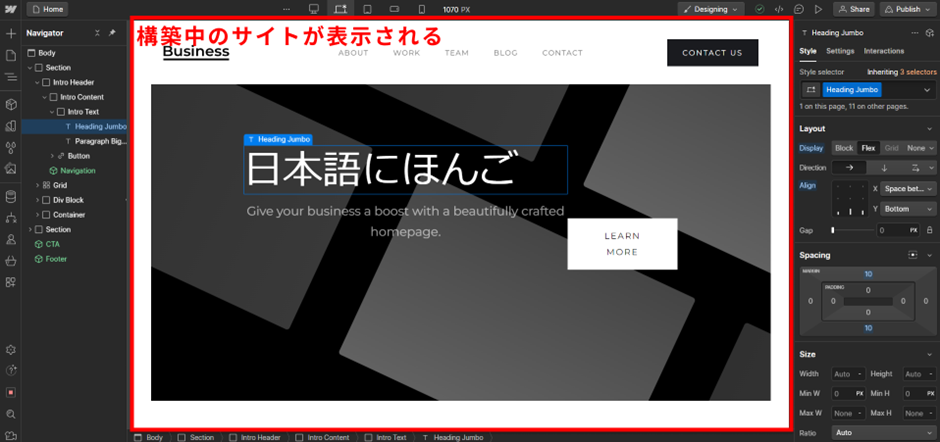
Task: Select the mobile landscape breakpoint icon
Action: pyautogui.click(x=394, y=9)
